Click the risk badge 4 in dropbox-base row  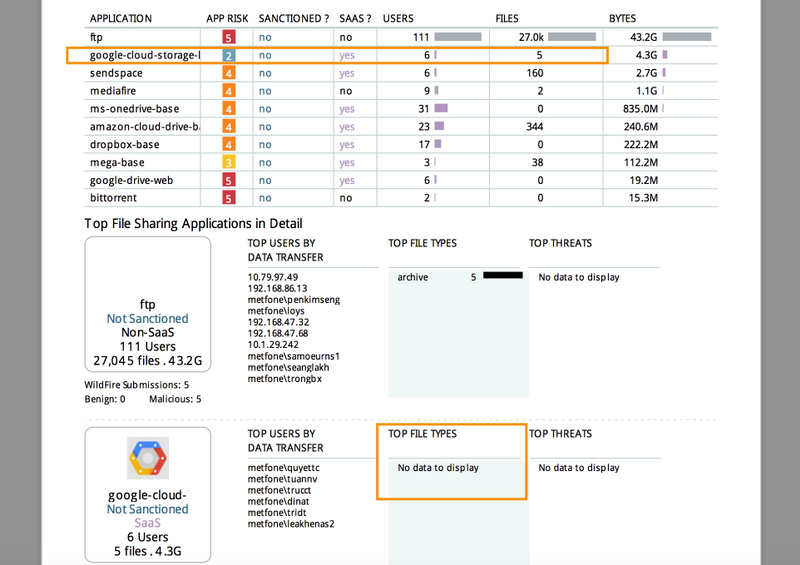point(229,144)
